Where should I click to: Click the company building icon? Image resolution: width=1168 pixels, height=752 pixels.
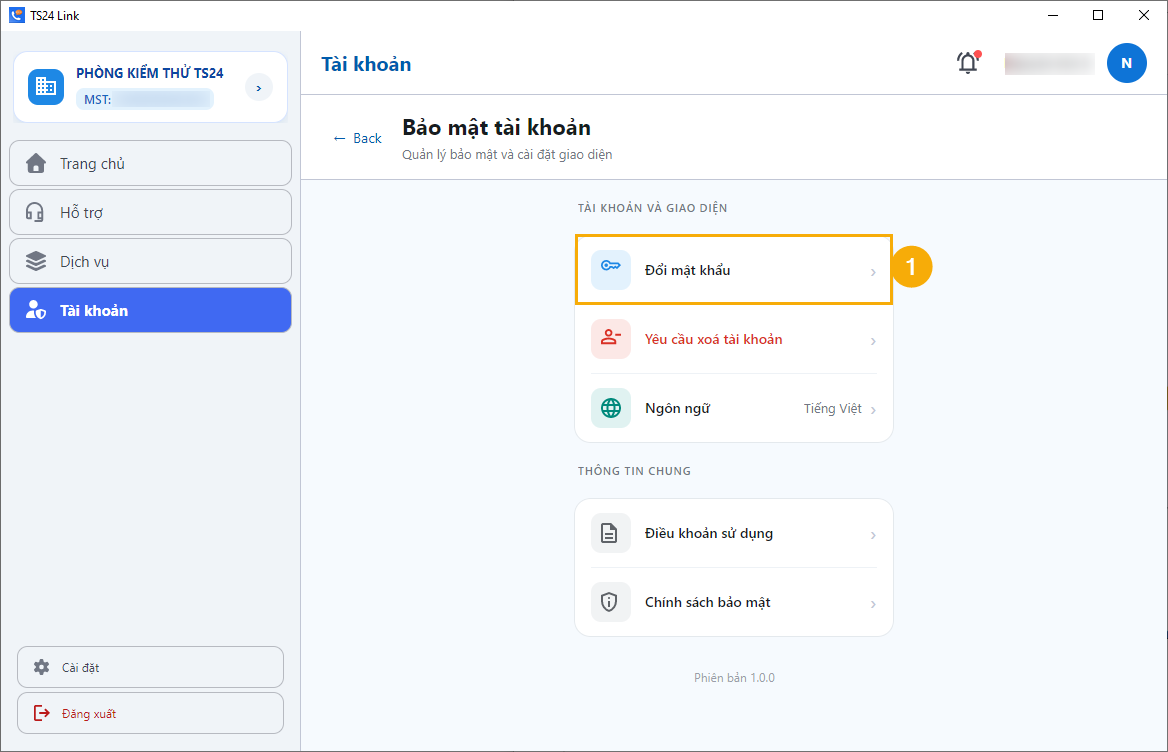tap(46, 87)
